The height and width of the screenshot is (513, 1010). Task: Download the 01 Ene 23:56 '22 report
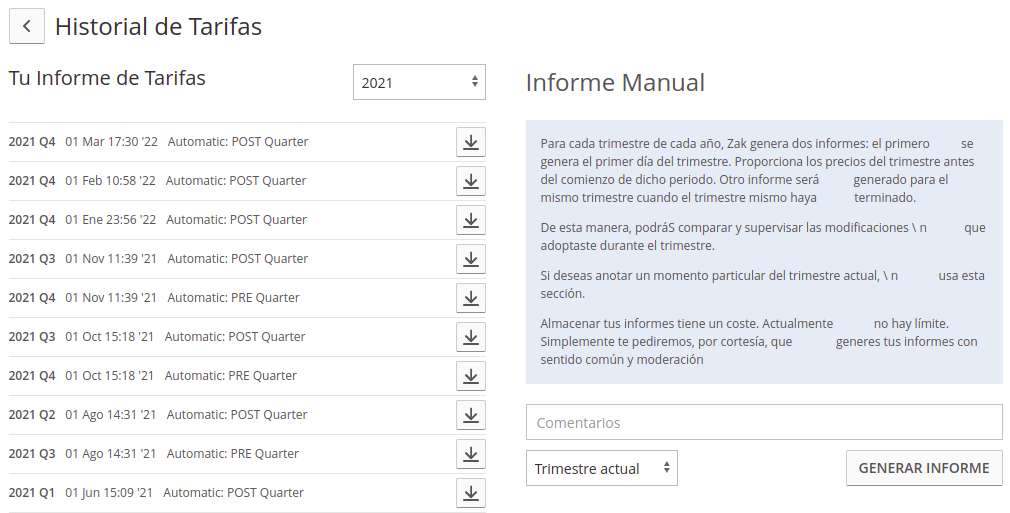tap(471, 220)
